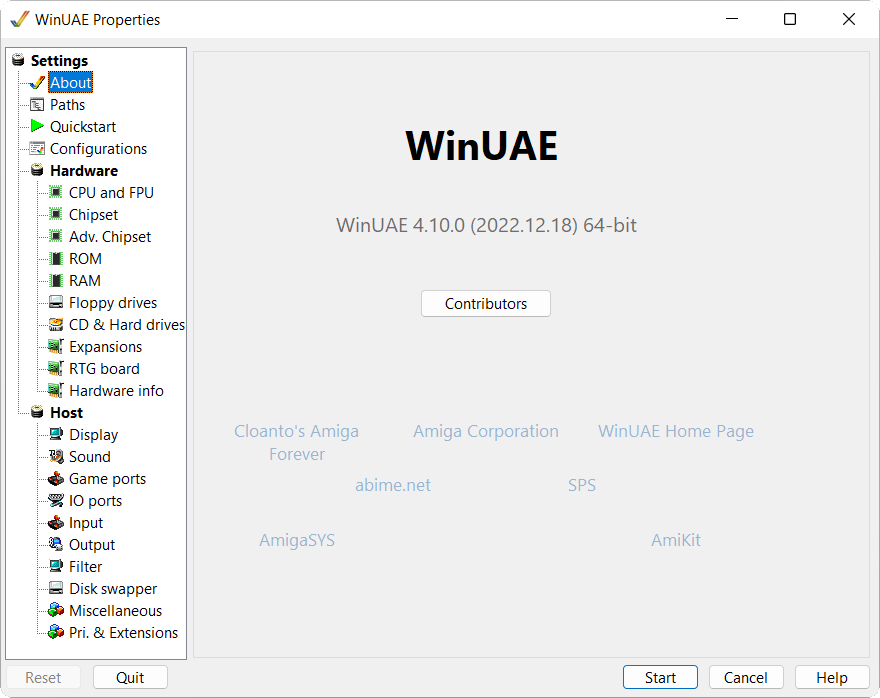This screenshot has height=698, width=880.
Task: Open the ROM settings page
Action: pos(85,259)
